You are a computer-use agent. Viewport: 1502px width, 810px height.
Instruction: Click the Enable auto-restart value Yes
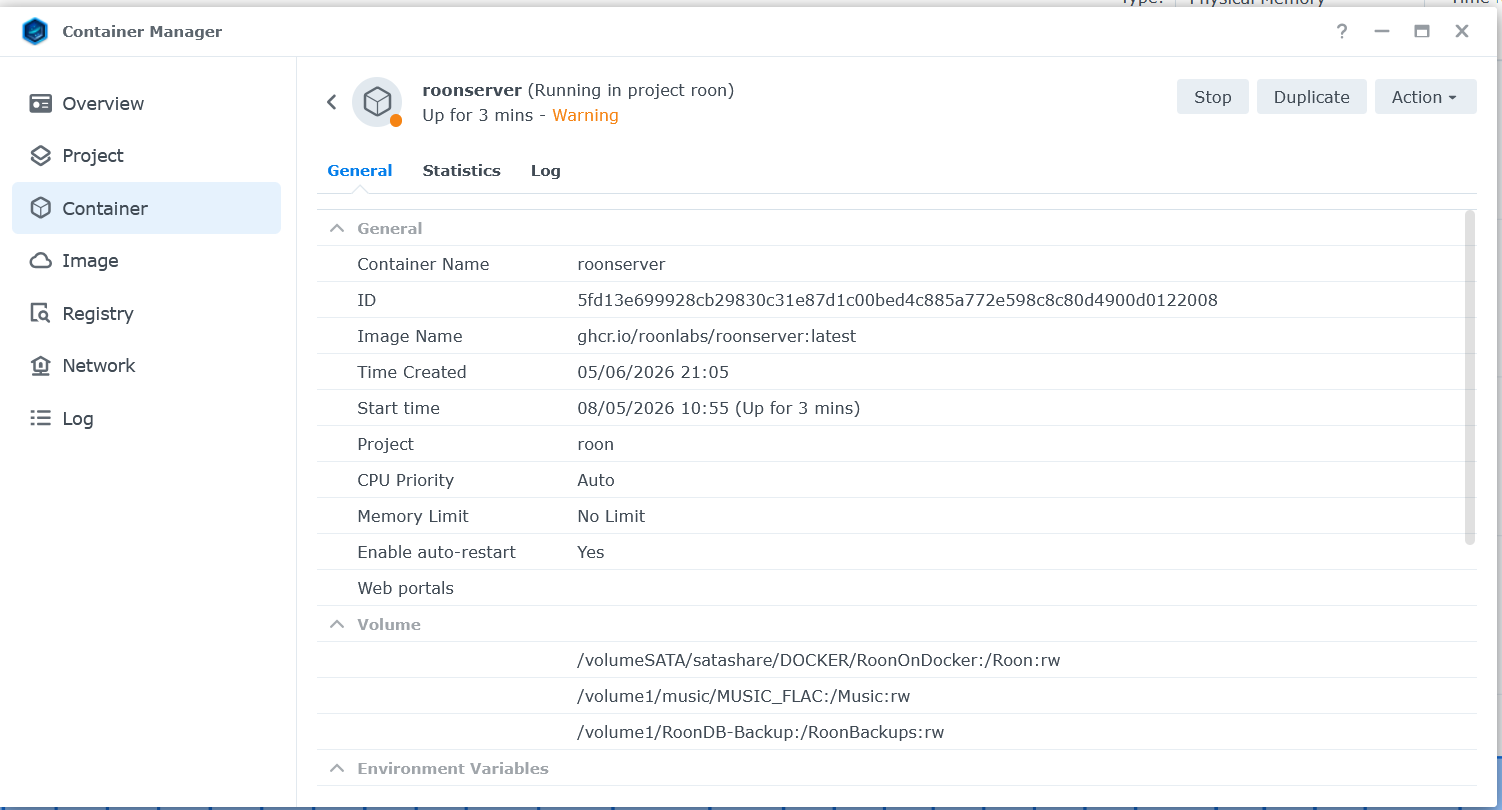[x=590, y=552]
